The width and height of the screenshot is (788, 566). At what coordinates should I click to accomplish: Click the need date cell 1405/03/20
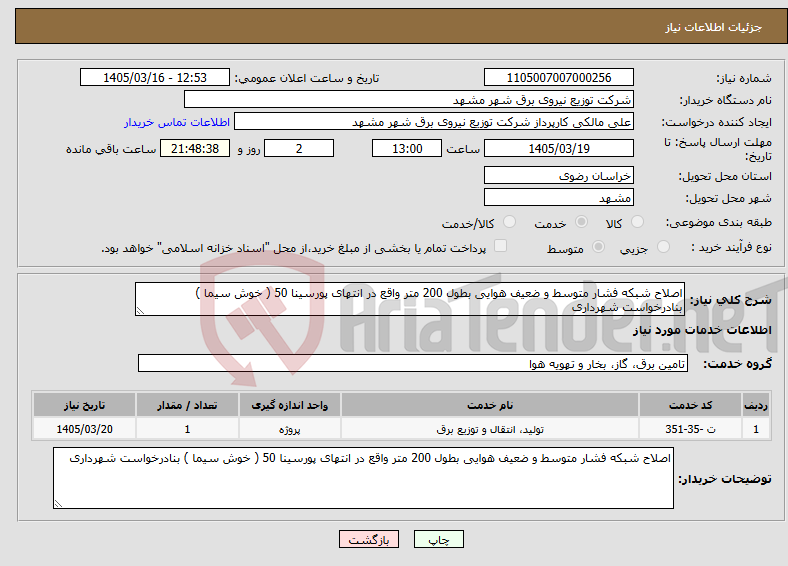click(x=84, y=429)
